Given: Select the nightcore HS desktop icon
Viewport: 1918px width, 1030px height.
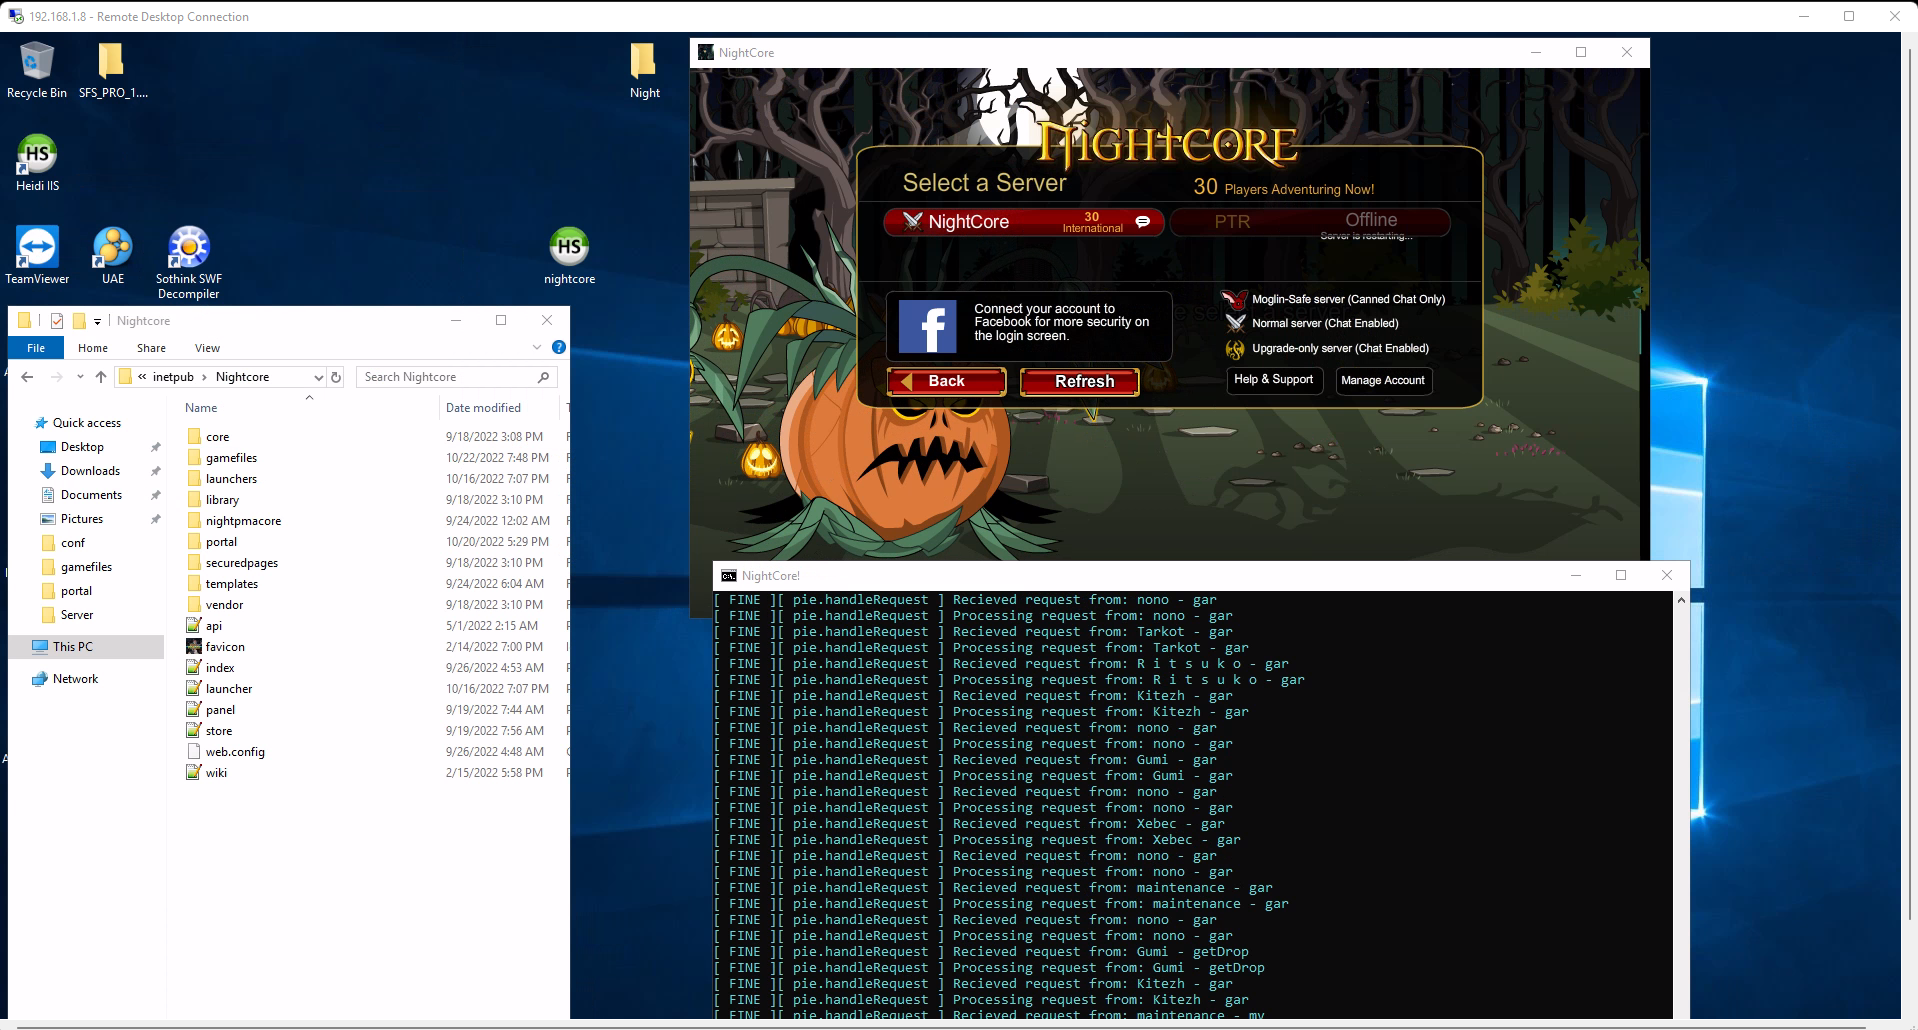Looking at the screenshot, I should coord(569,256).
